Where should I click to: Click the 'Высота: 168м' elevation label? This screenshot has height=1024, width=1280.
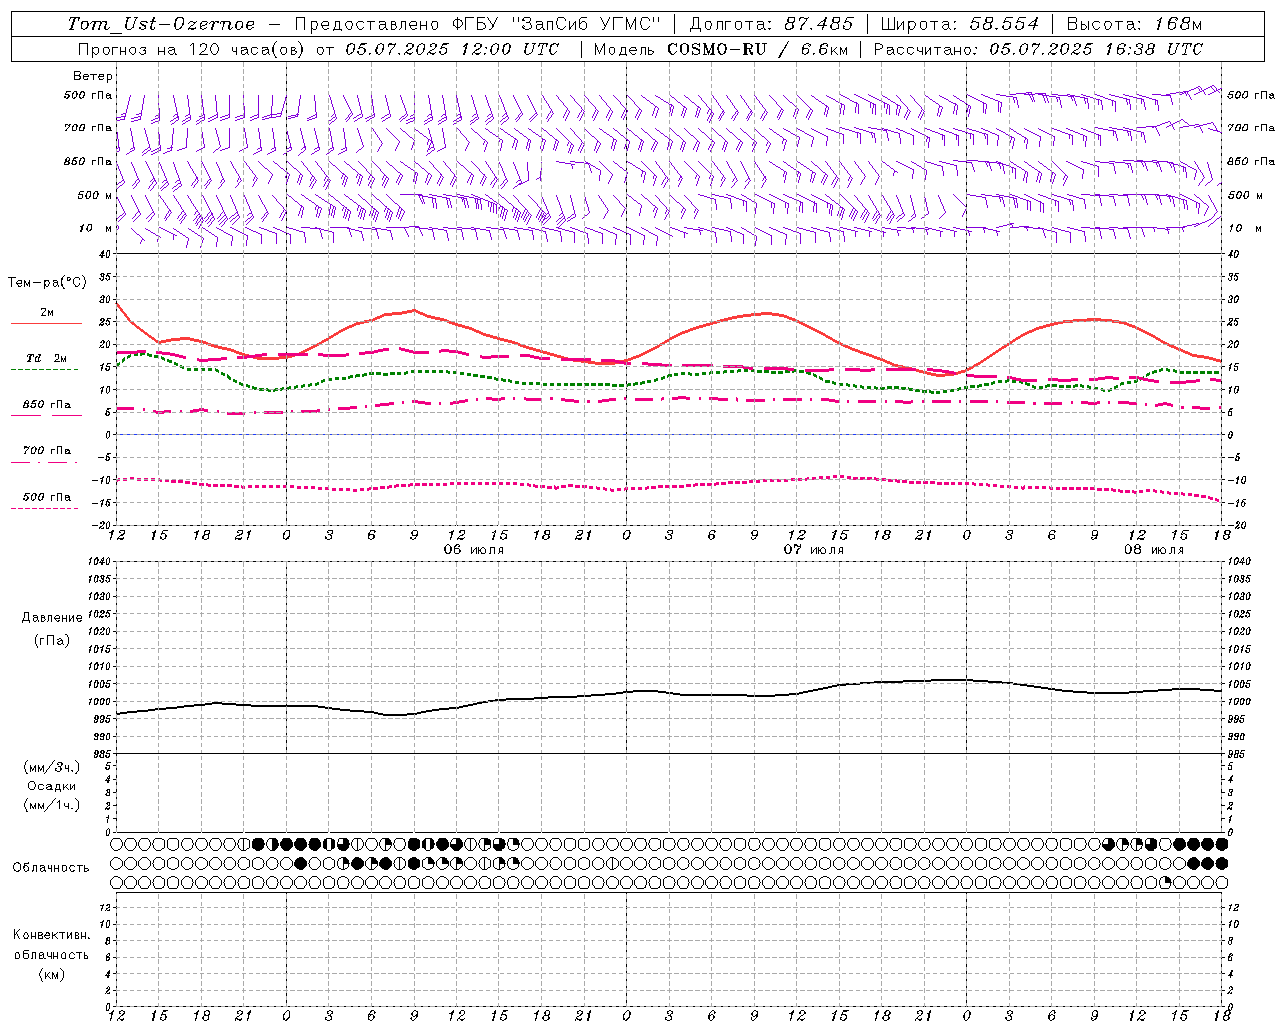[x=1134, y=24]
